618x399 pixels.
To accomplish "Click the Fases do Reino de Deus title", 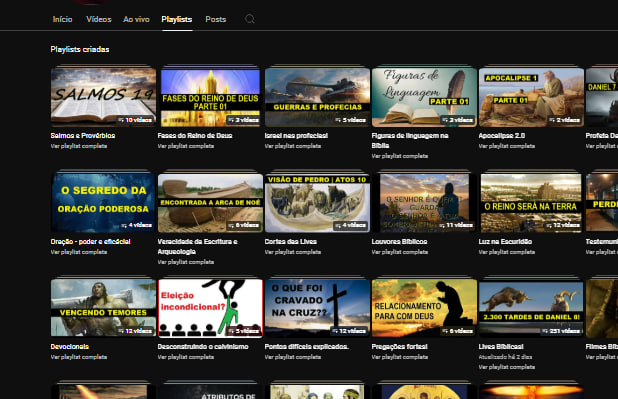I will point(195,136).
